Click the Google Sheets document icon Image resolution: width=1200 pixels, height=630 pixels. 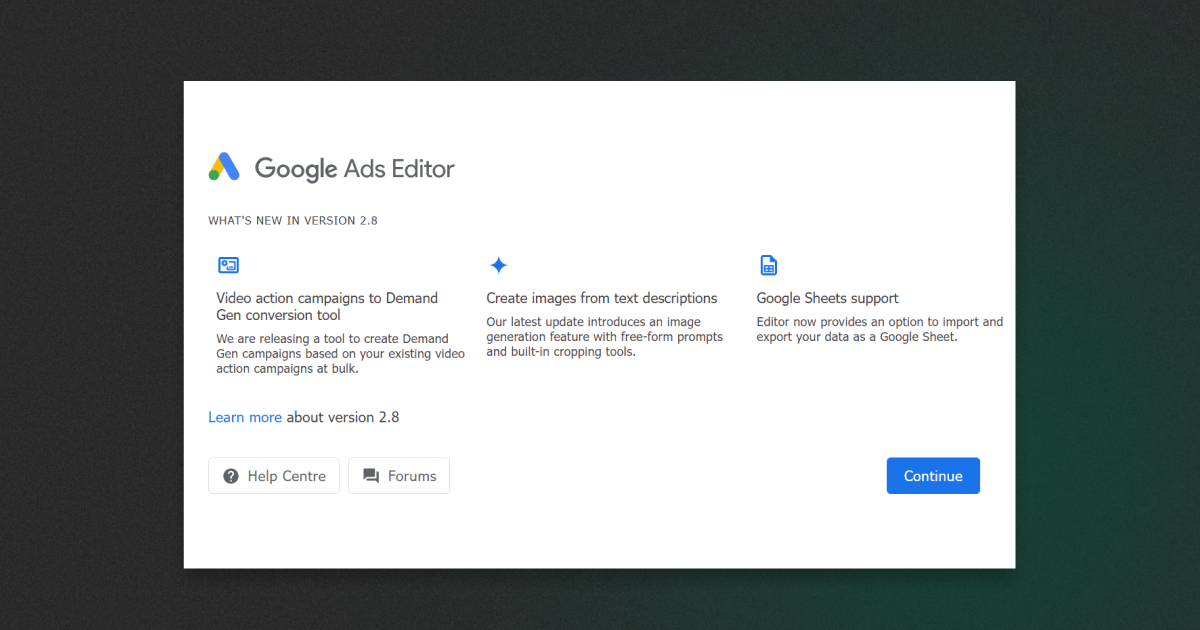(768, 265)
